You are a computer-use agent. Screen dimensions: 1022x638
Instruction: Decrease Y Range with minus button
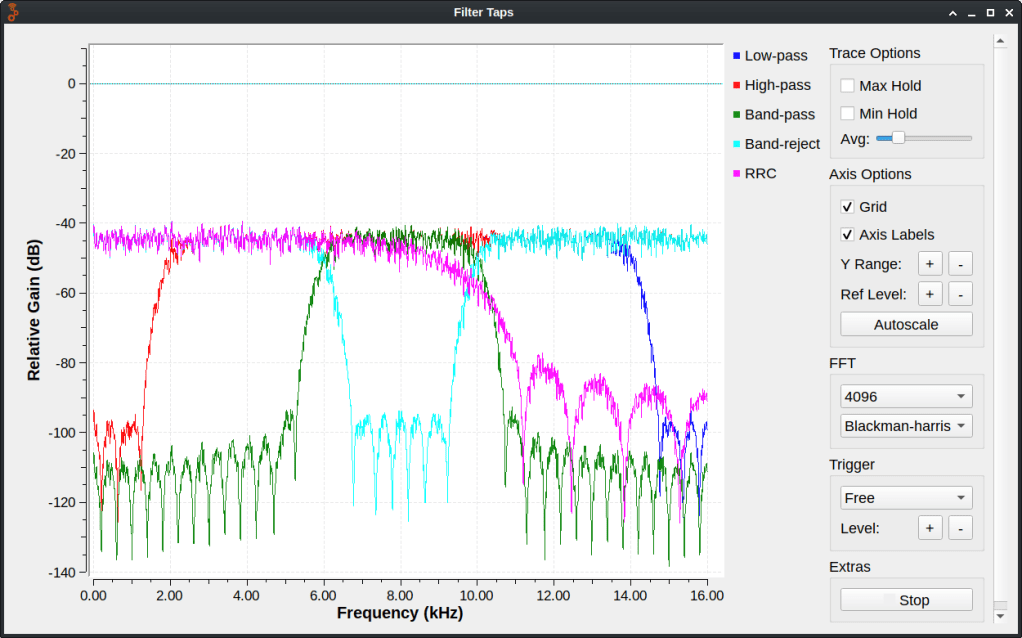point(960,264)
